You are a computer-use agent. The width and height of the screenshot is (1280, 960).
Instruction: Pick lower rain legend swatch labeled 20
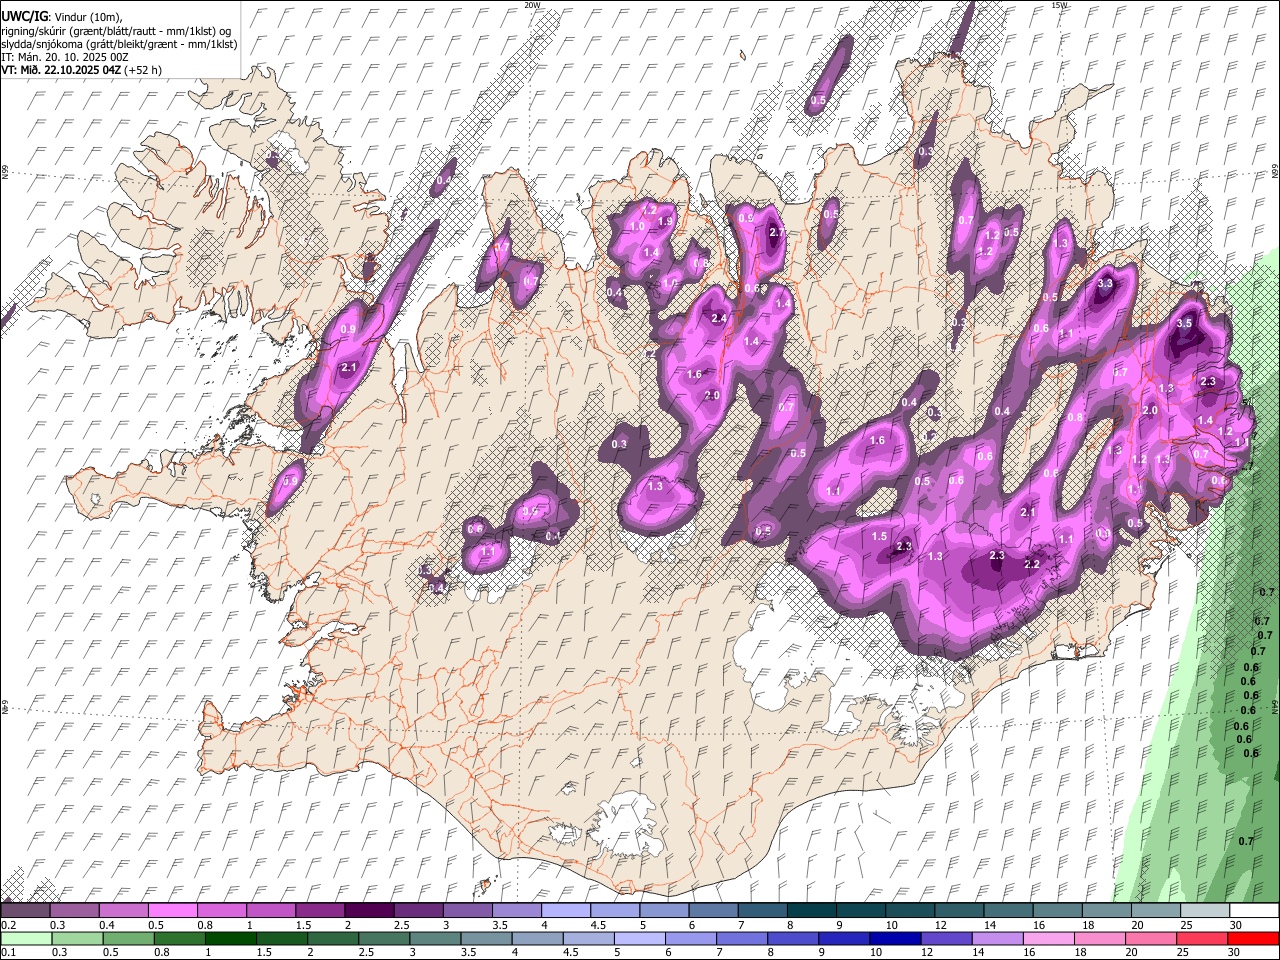(x=1152, y=938)
